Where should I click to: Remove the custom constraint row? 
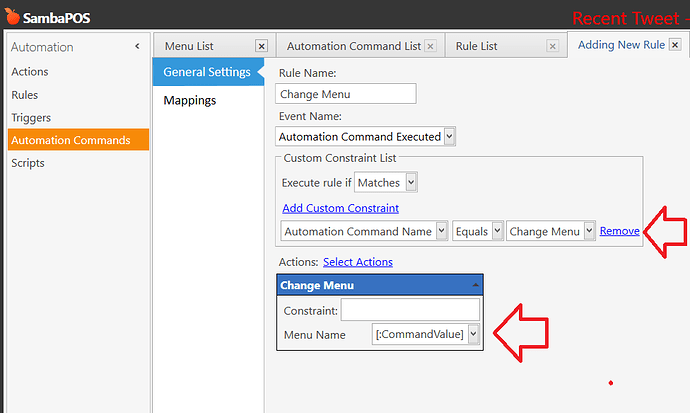(x=619, y=231)
